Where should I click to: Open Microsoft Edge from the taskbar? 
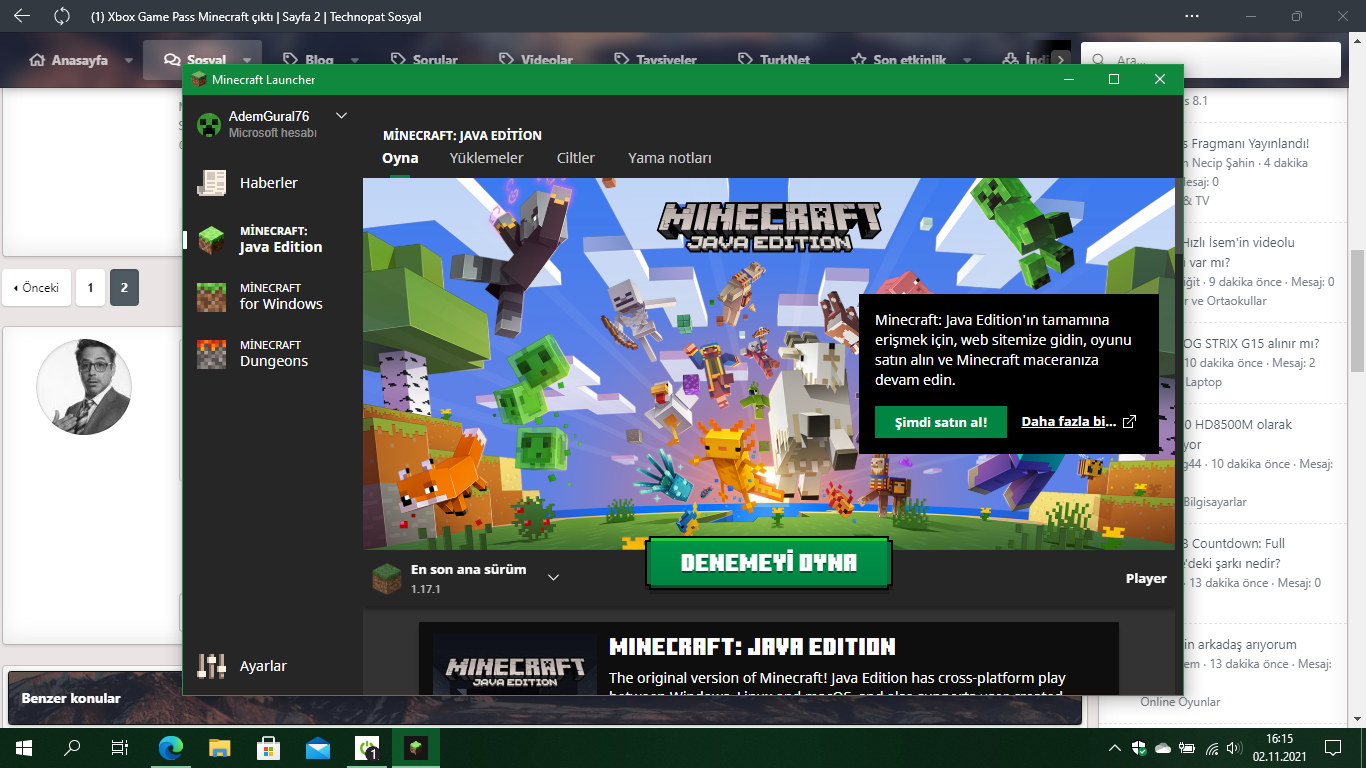tap(172, 746)
